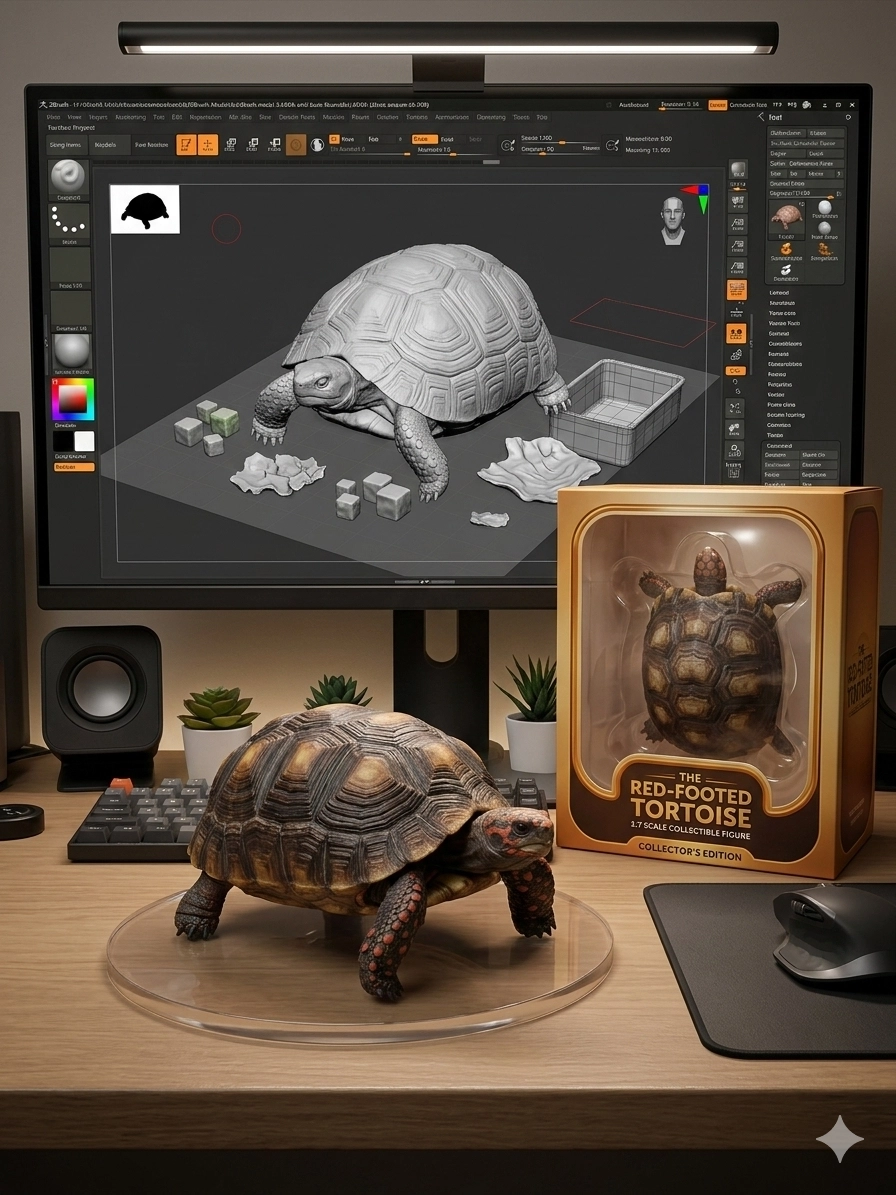The width and height of the screenshot is (896, 1195).
Task: Pick a color in the rainbow color picker square
Action: [73, 400]
